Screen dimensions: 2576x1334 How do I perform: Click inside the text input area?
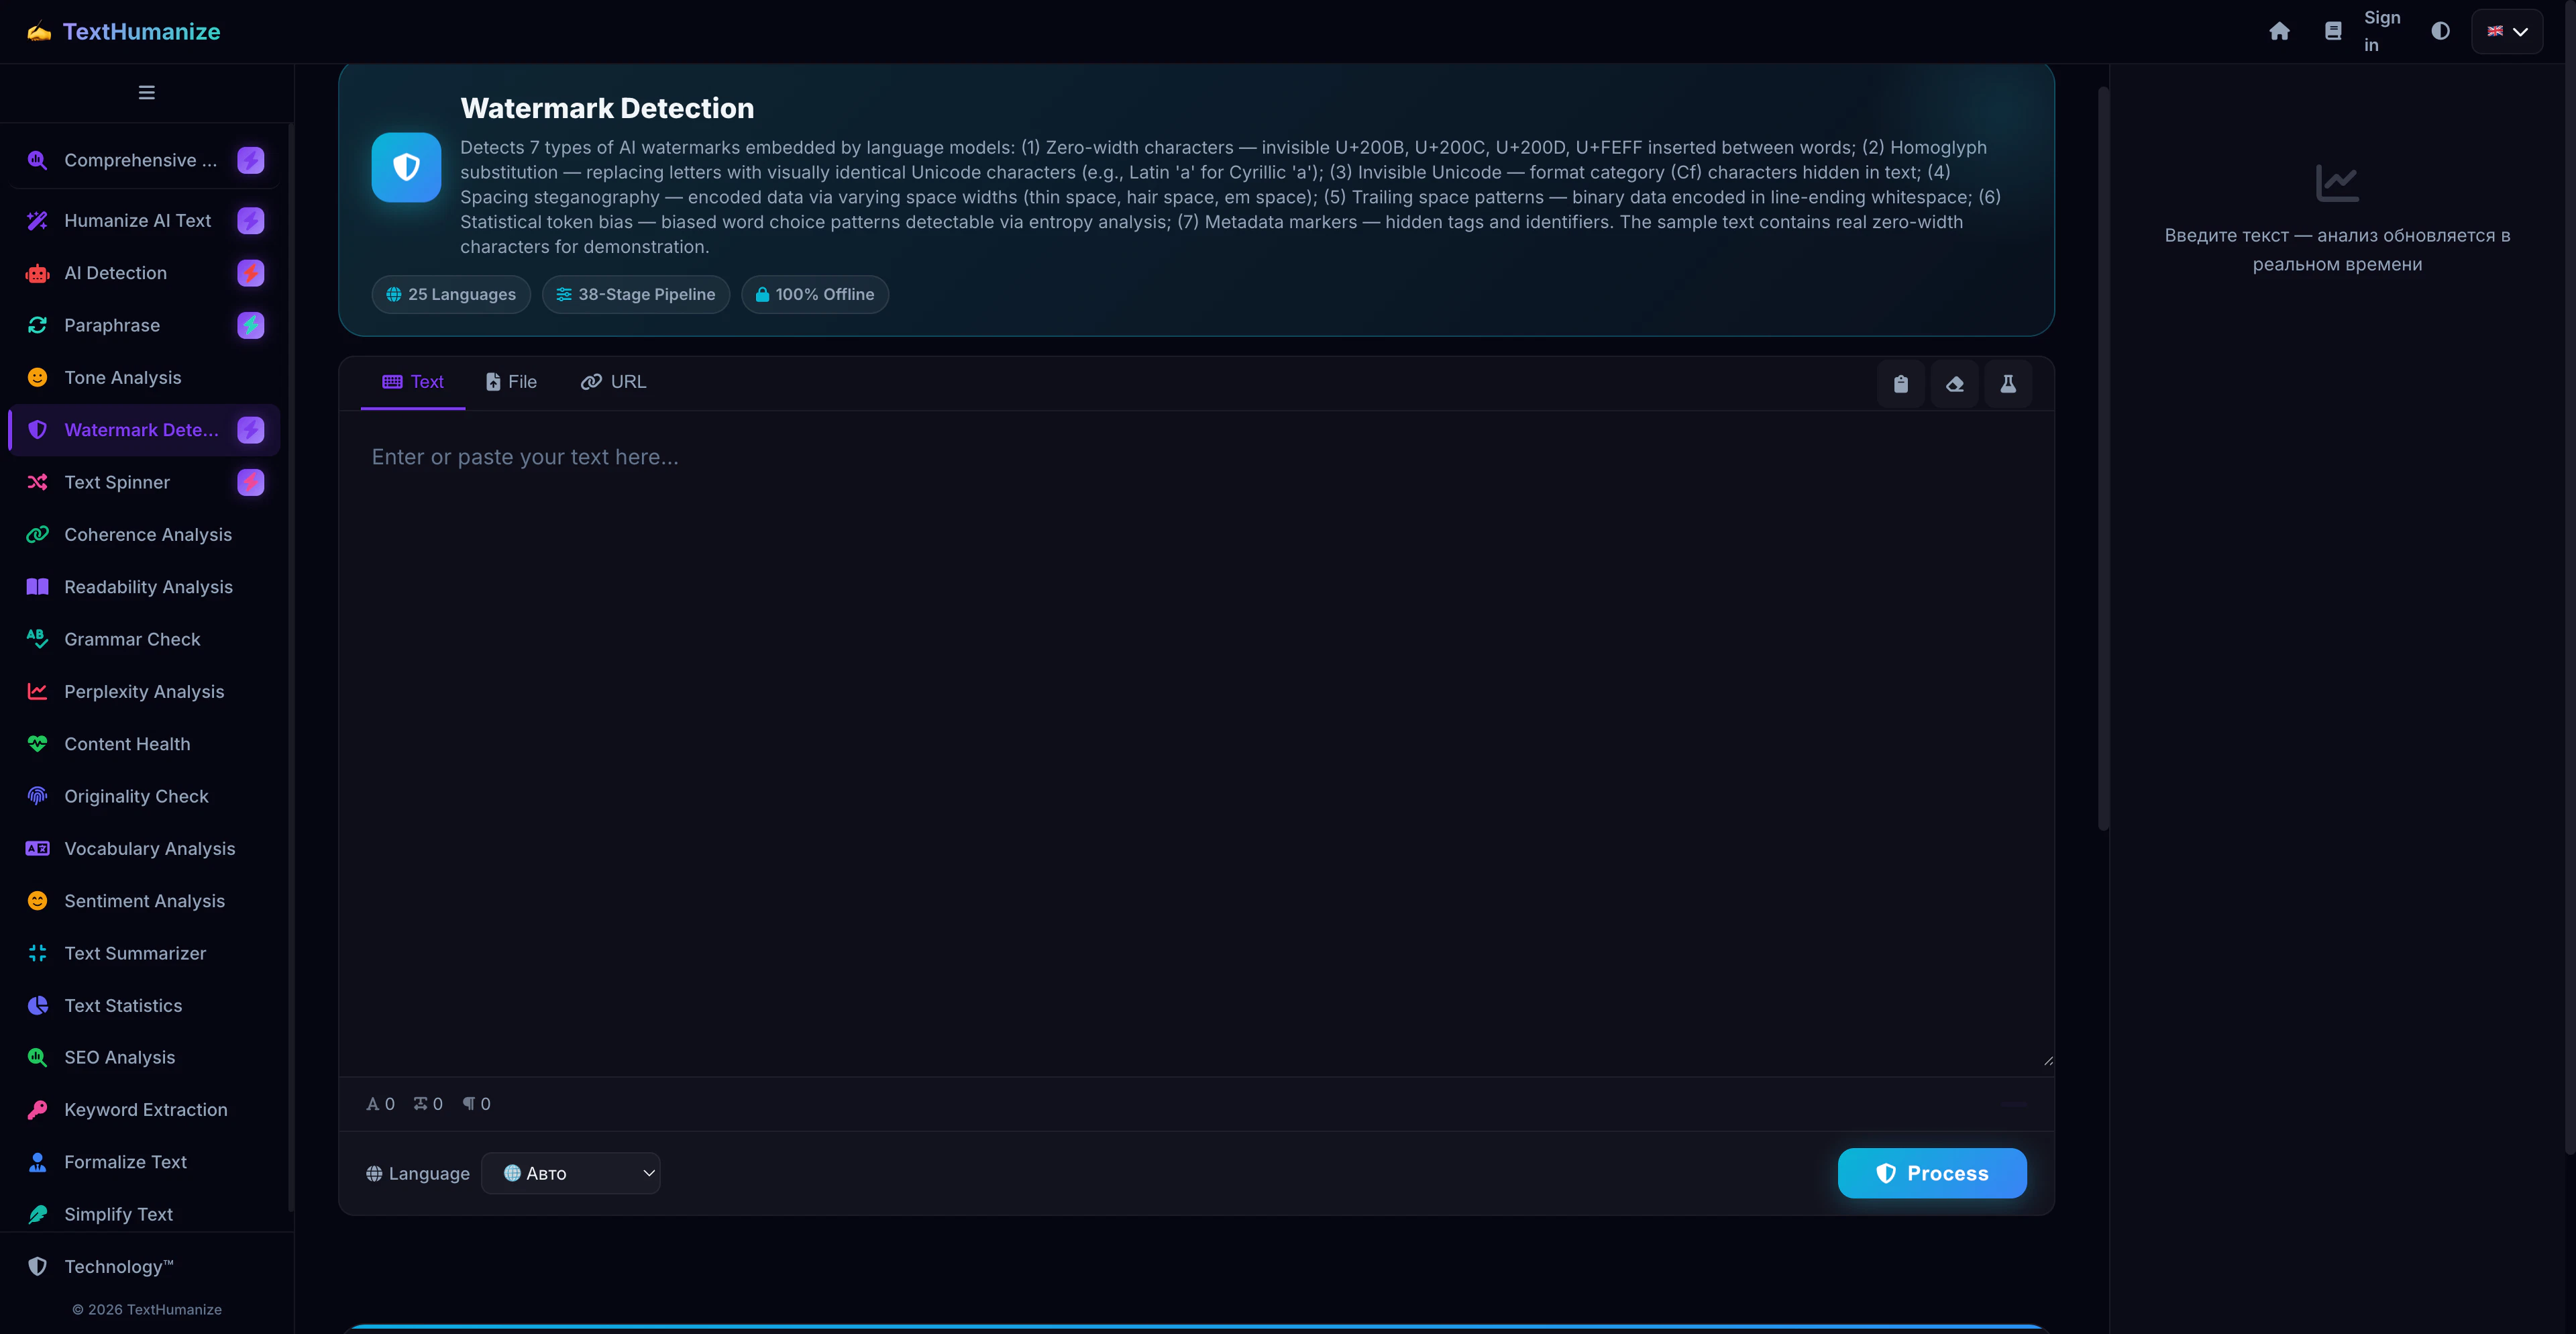click(x=1195, y=740)
